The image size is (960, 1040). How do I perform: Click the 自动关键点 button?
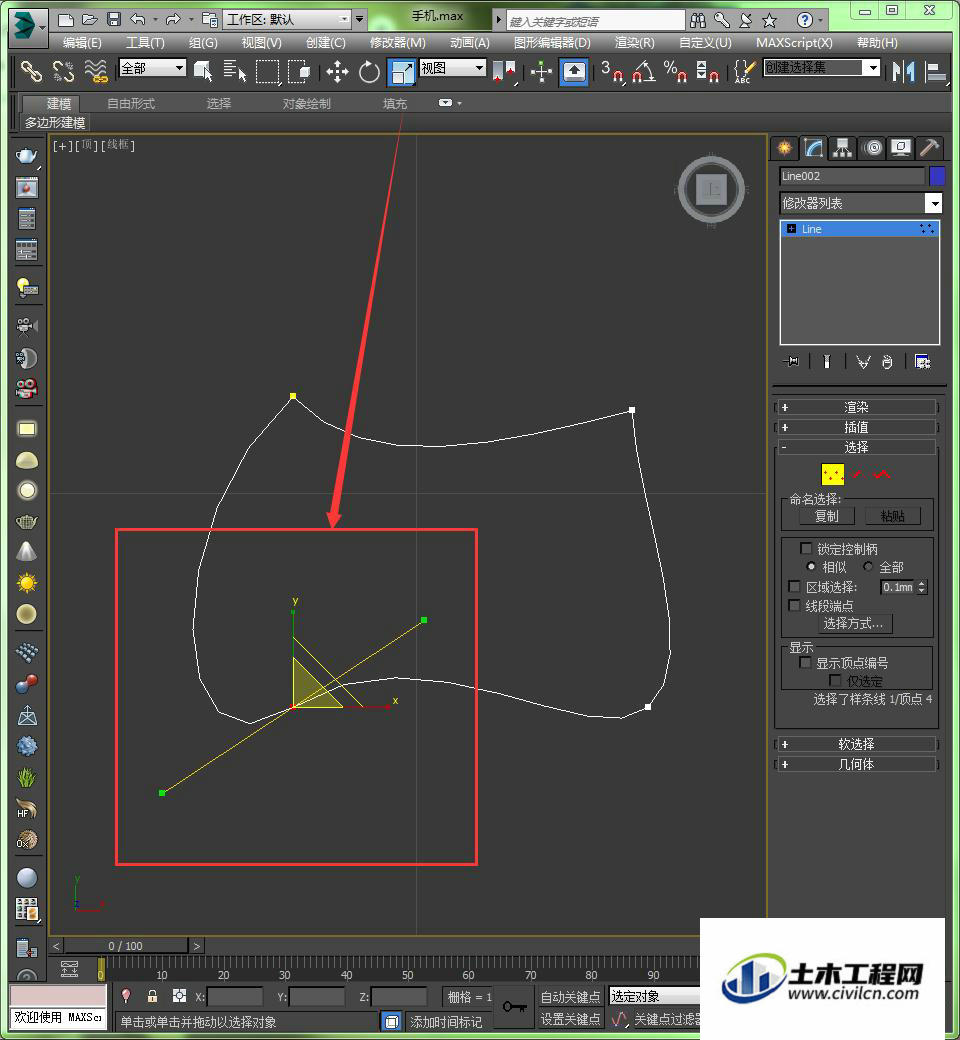tap(570, 997)
